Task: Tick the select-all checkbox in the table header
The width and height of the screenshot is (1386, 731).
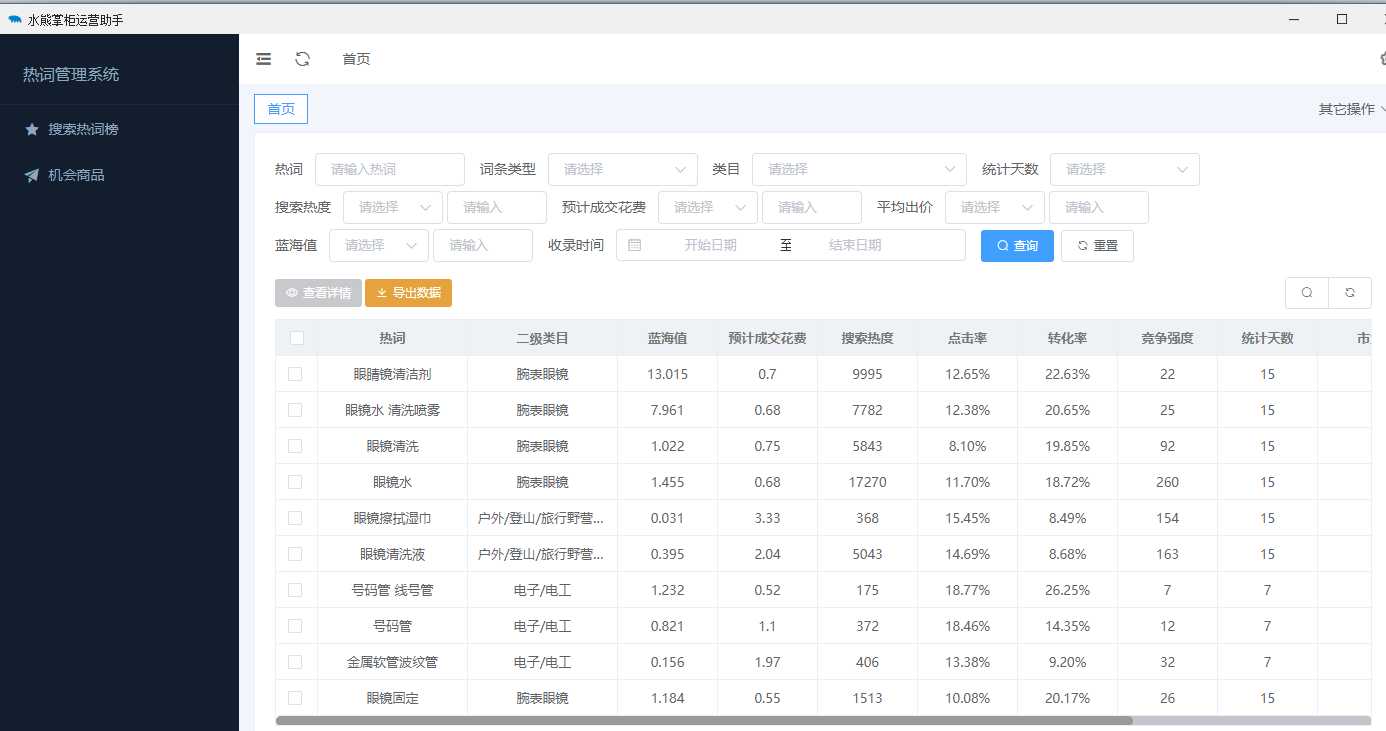Action: coord(296,338)
